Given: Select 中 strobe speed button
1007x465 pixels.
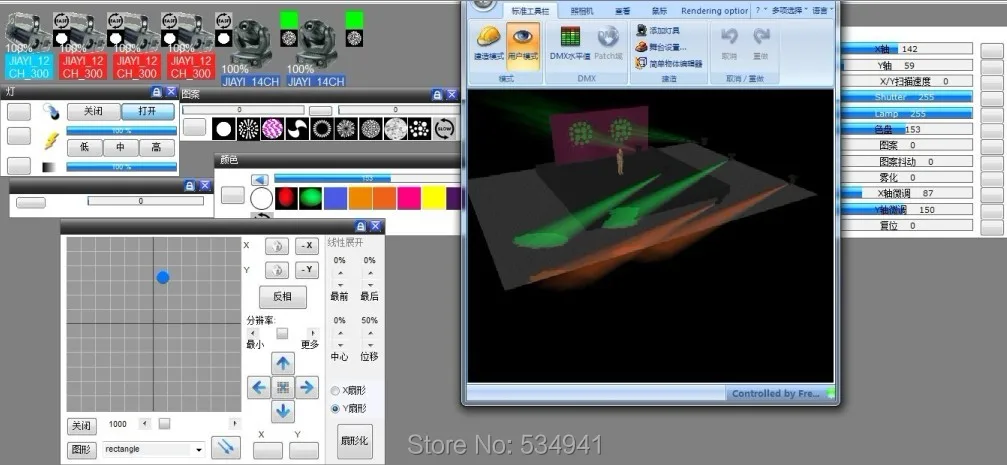Looking at the screenshot, I should point(121,148).
